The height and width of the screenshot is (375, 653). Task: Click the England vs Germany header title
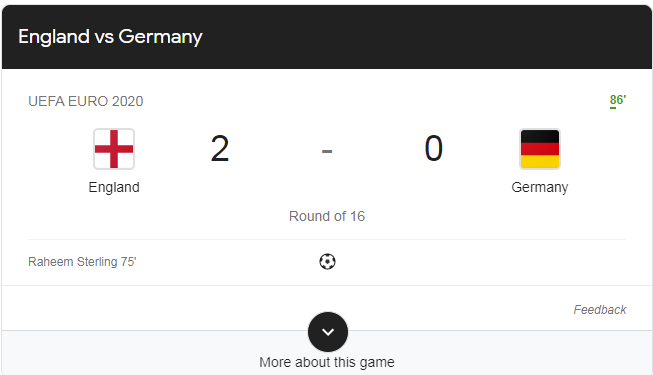pyautogui.click(x=110, y=37)
